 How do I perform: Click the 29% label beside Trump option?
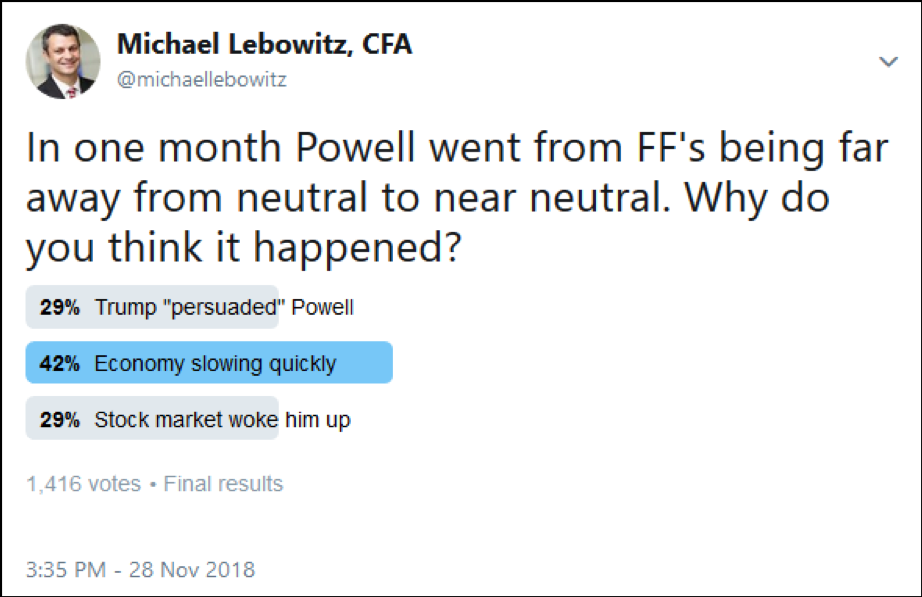(x=59, y=307)
